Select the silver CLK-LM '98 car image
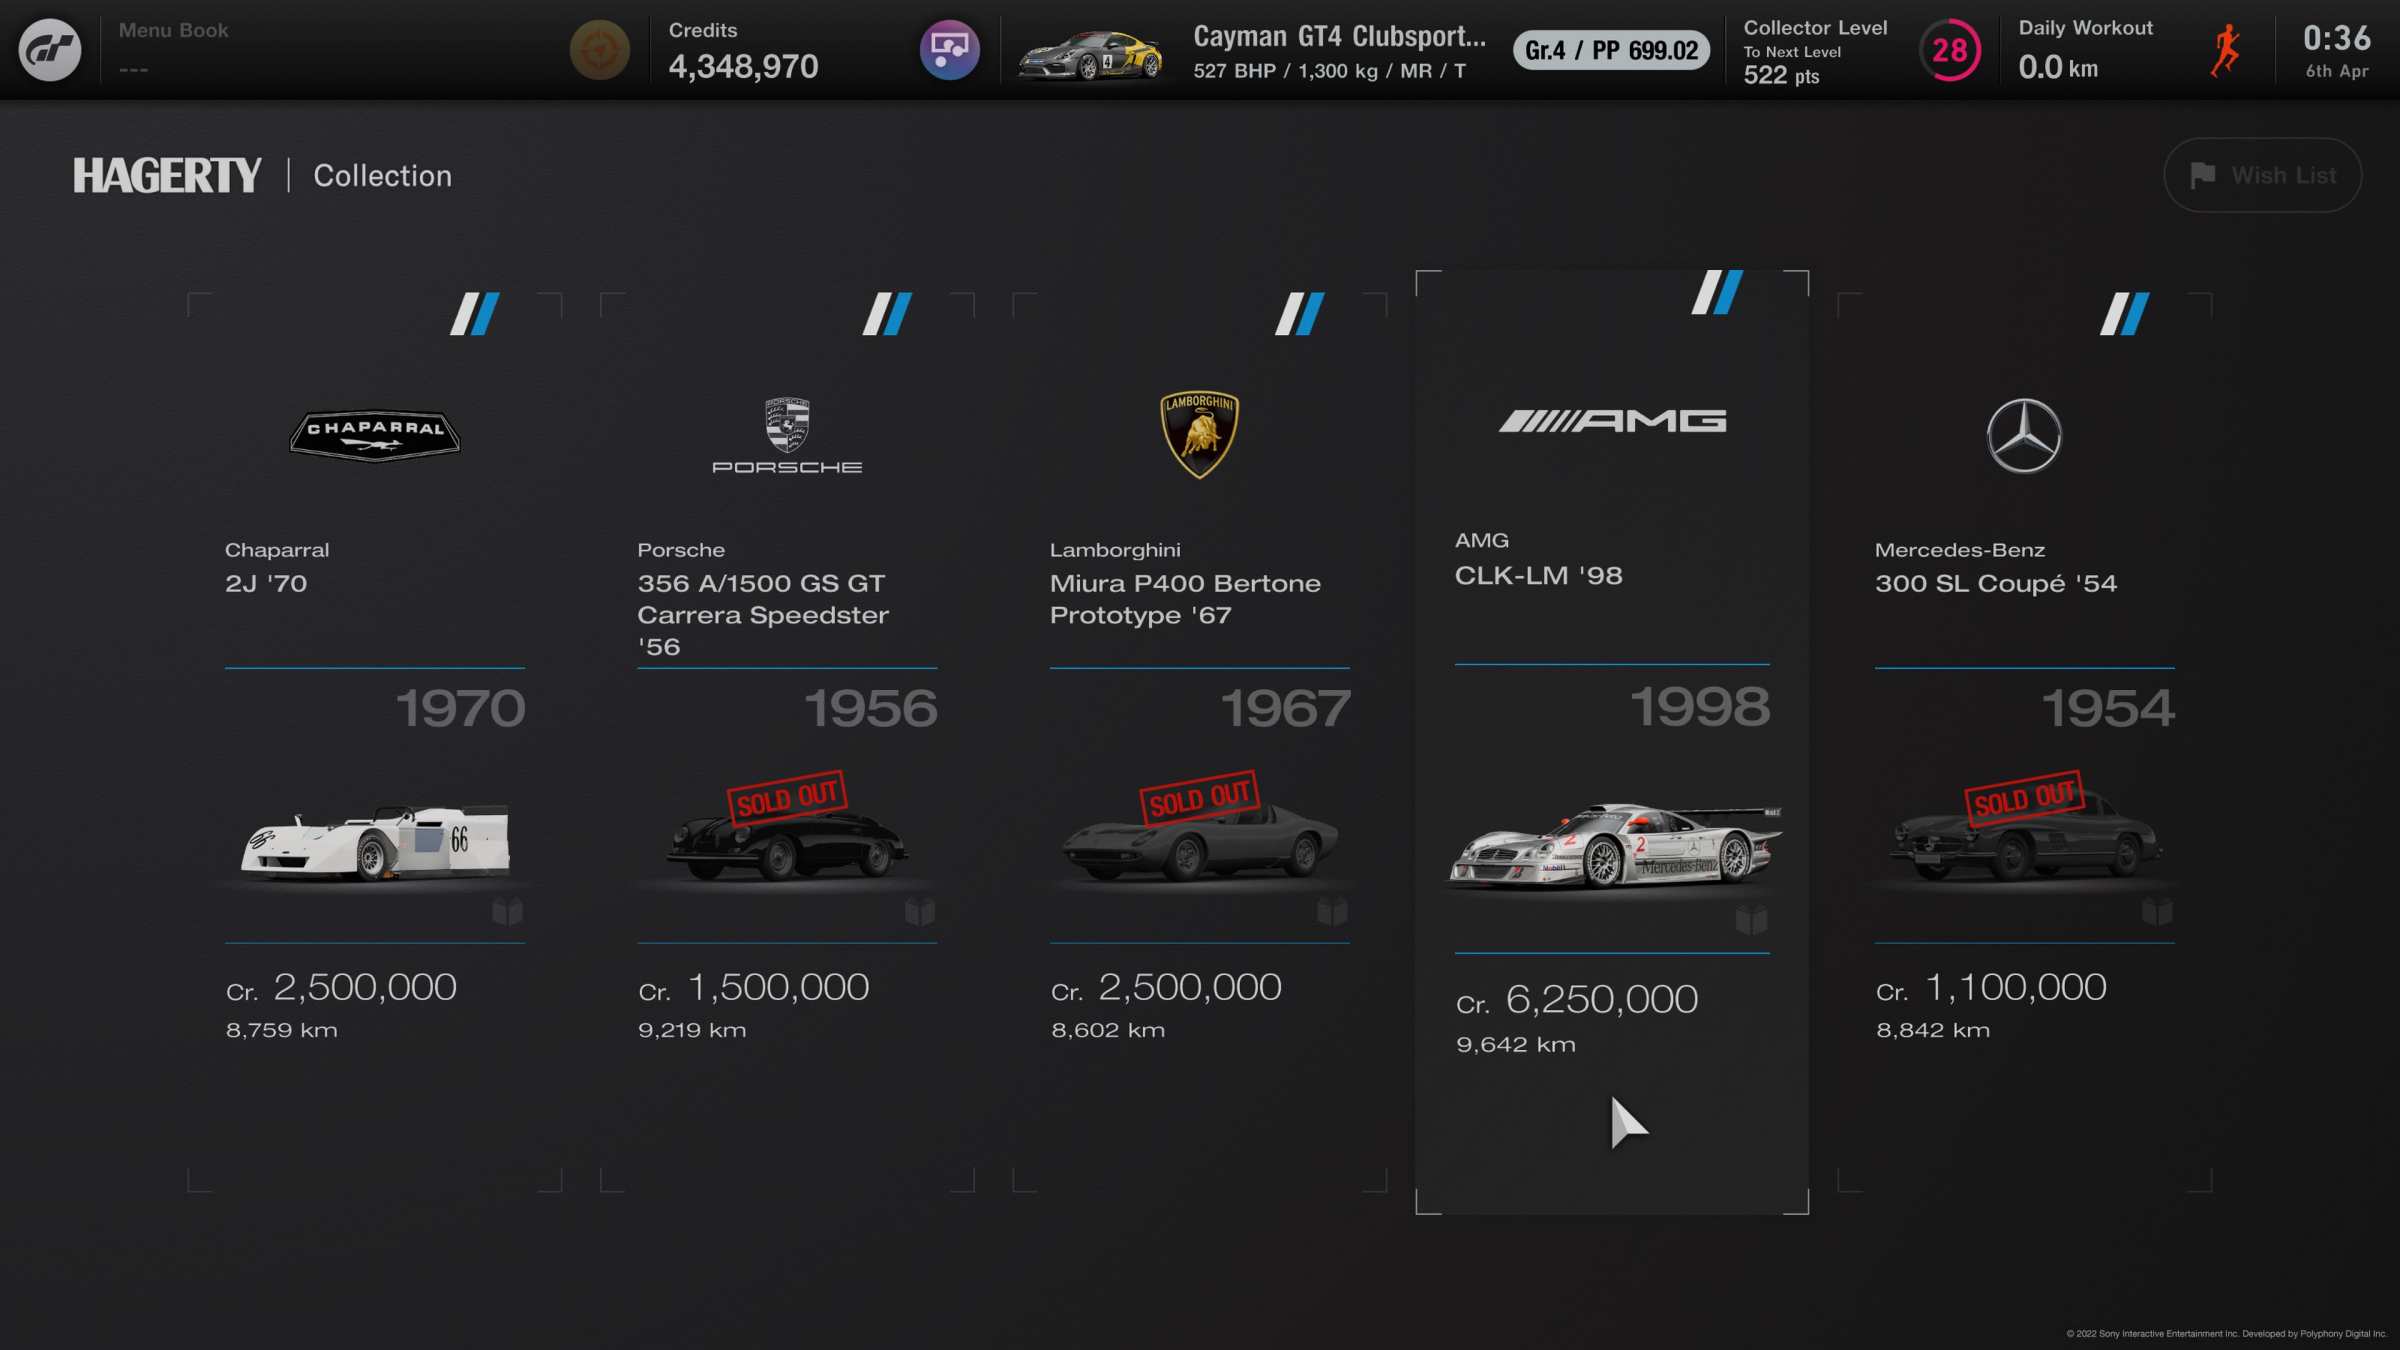The width and height of the screenshot is (2400, 1350). coord(1614,845)
